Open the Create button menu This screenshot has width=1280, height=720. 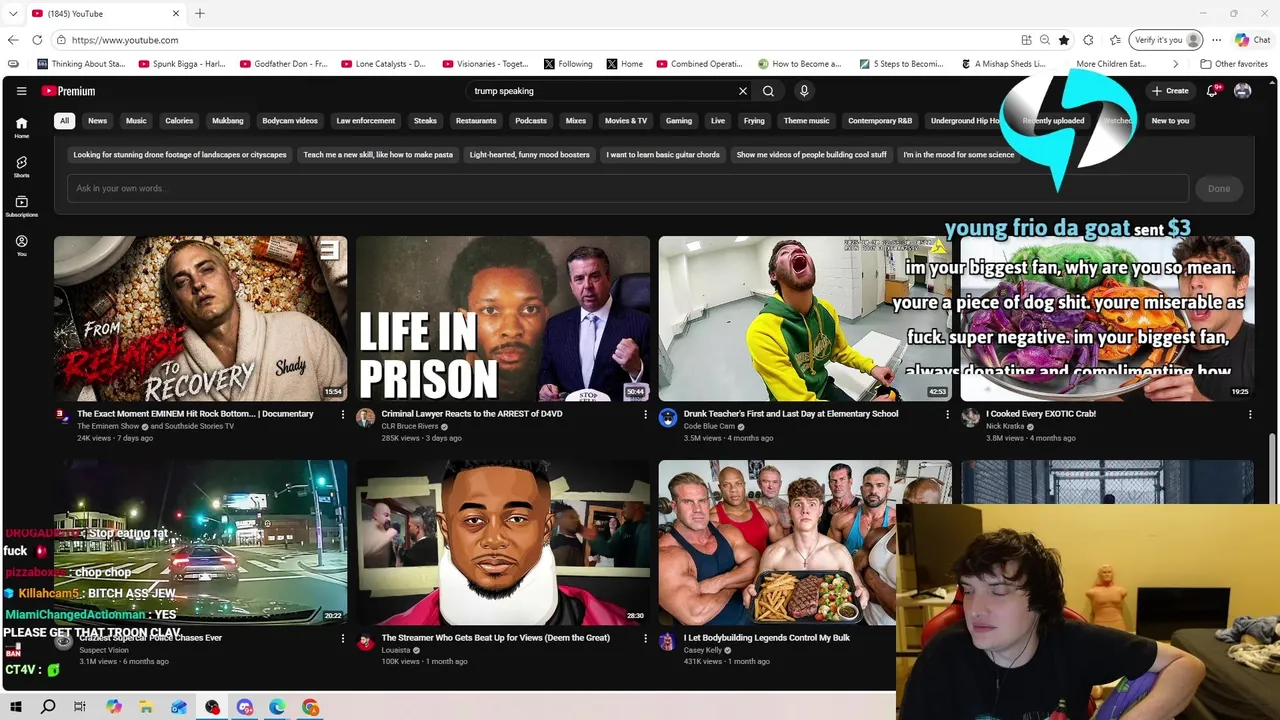[1170, 91]
